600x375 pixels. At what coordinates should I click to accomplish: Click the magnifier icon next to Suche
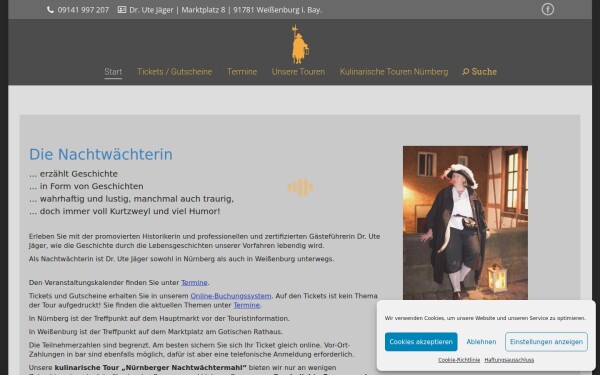pos(465,72)
